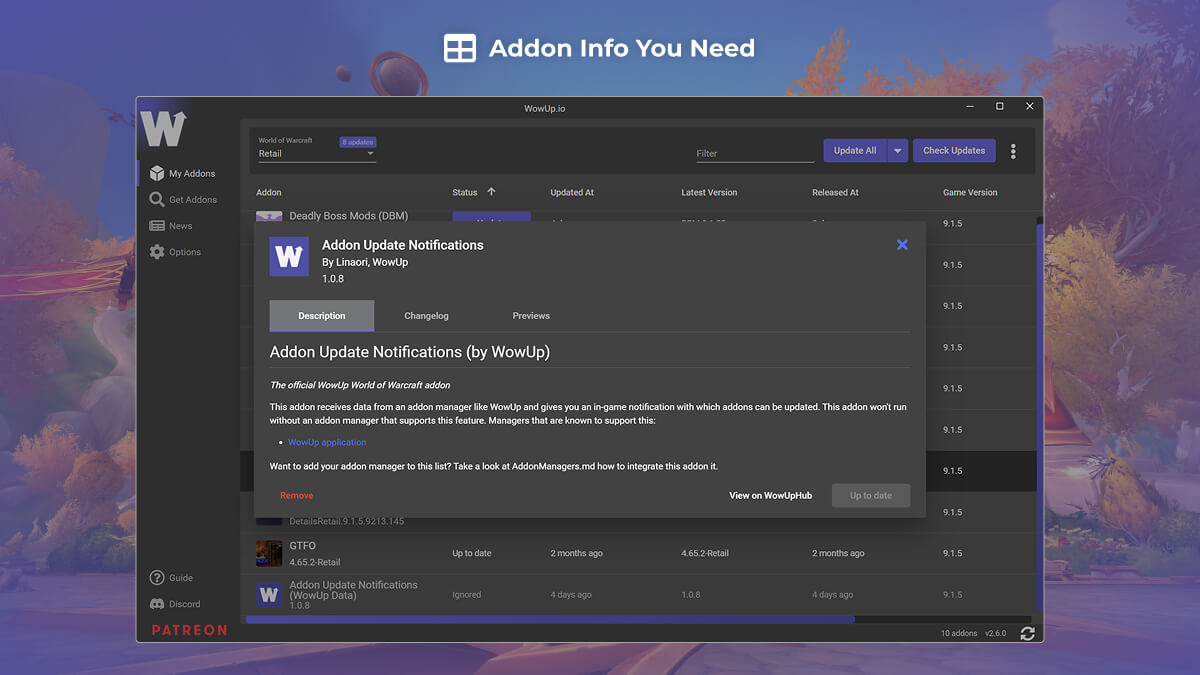The width and height of the screenshot is (1200, 675).
Task: Click the Filter input field
Action: click(x=755, y=153)
